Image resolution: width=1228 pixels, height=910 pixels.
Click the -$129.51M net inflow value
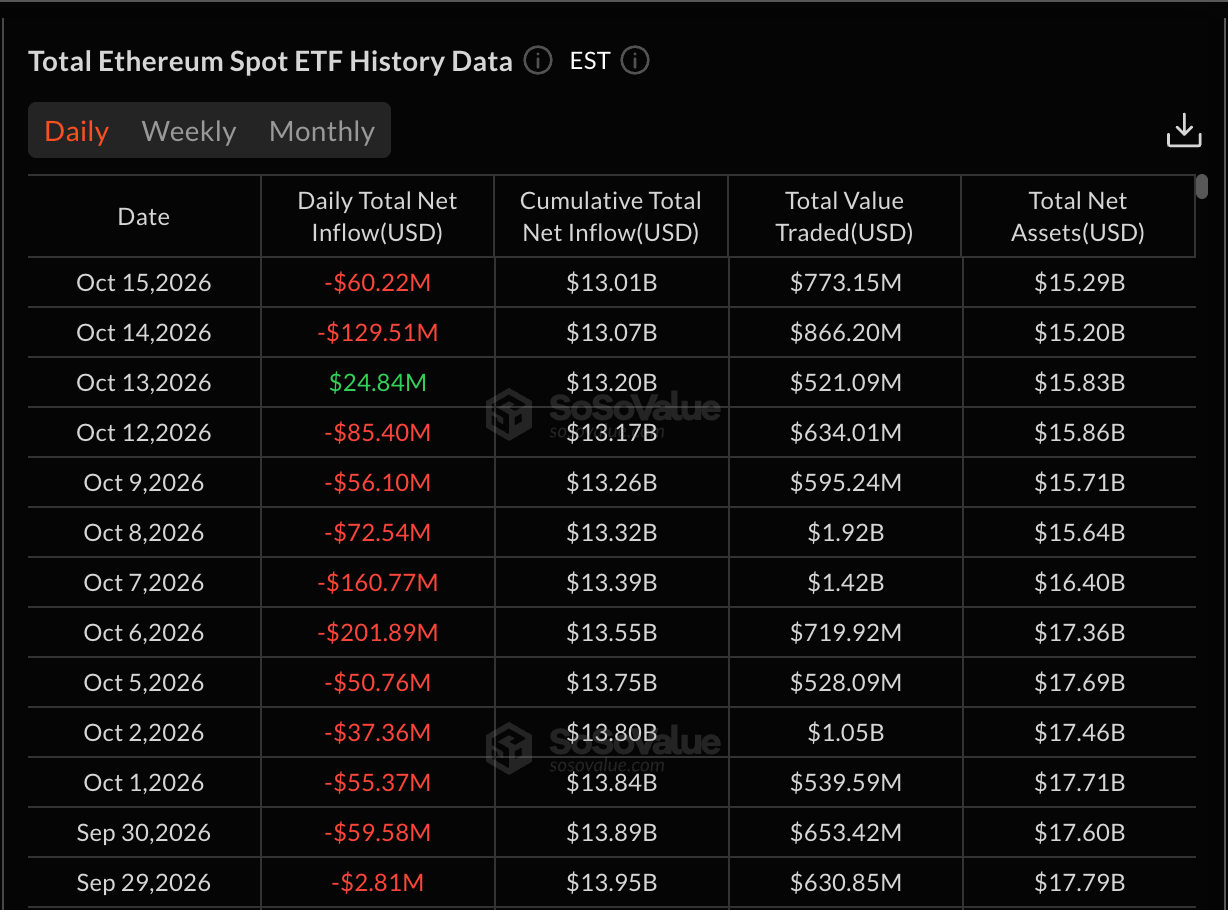[x=378, y=333]
